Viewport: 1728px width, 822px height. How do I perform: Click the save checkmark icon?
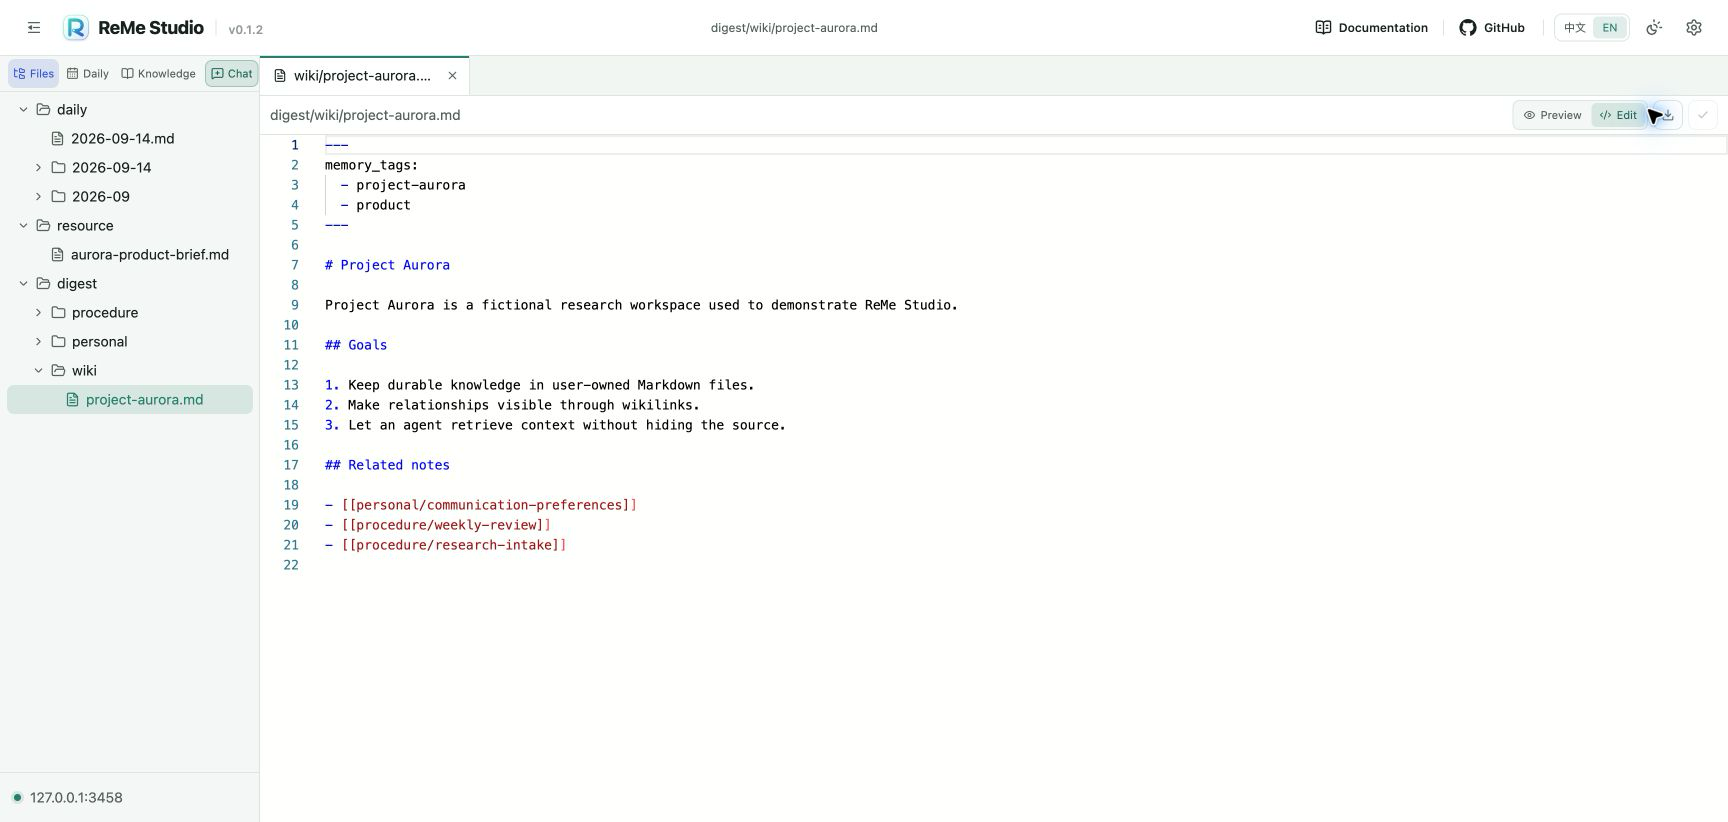(x=1703, y=115)
